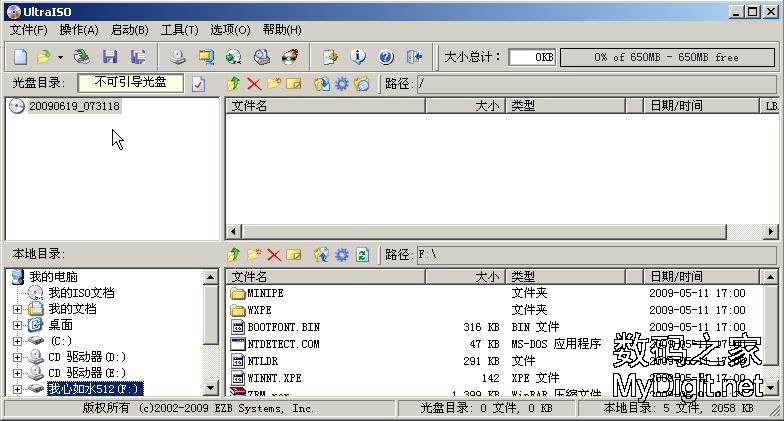Viewport: 784px width, 421px height.
Task: Click the disc directory path field
Action: [597, 84]
